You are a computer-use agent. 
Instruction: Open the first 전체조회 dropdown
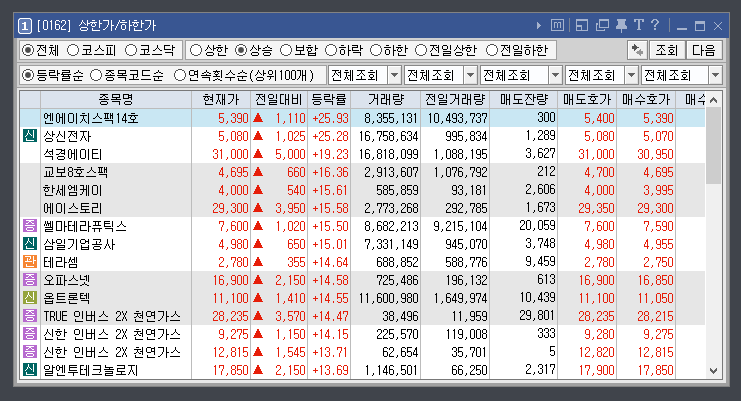[x=365, y=75]
